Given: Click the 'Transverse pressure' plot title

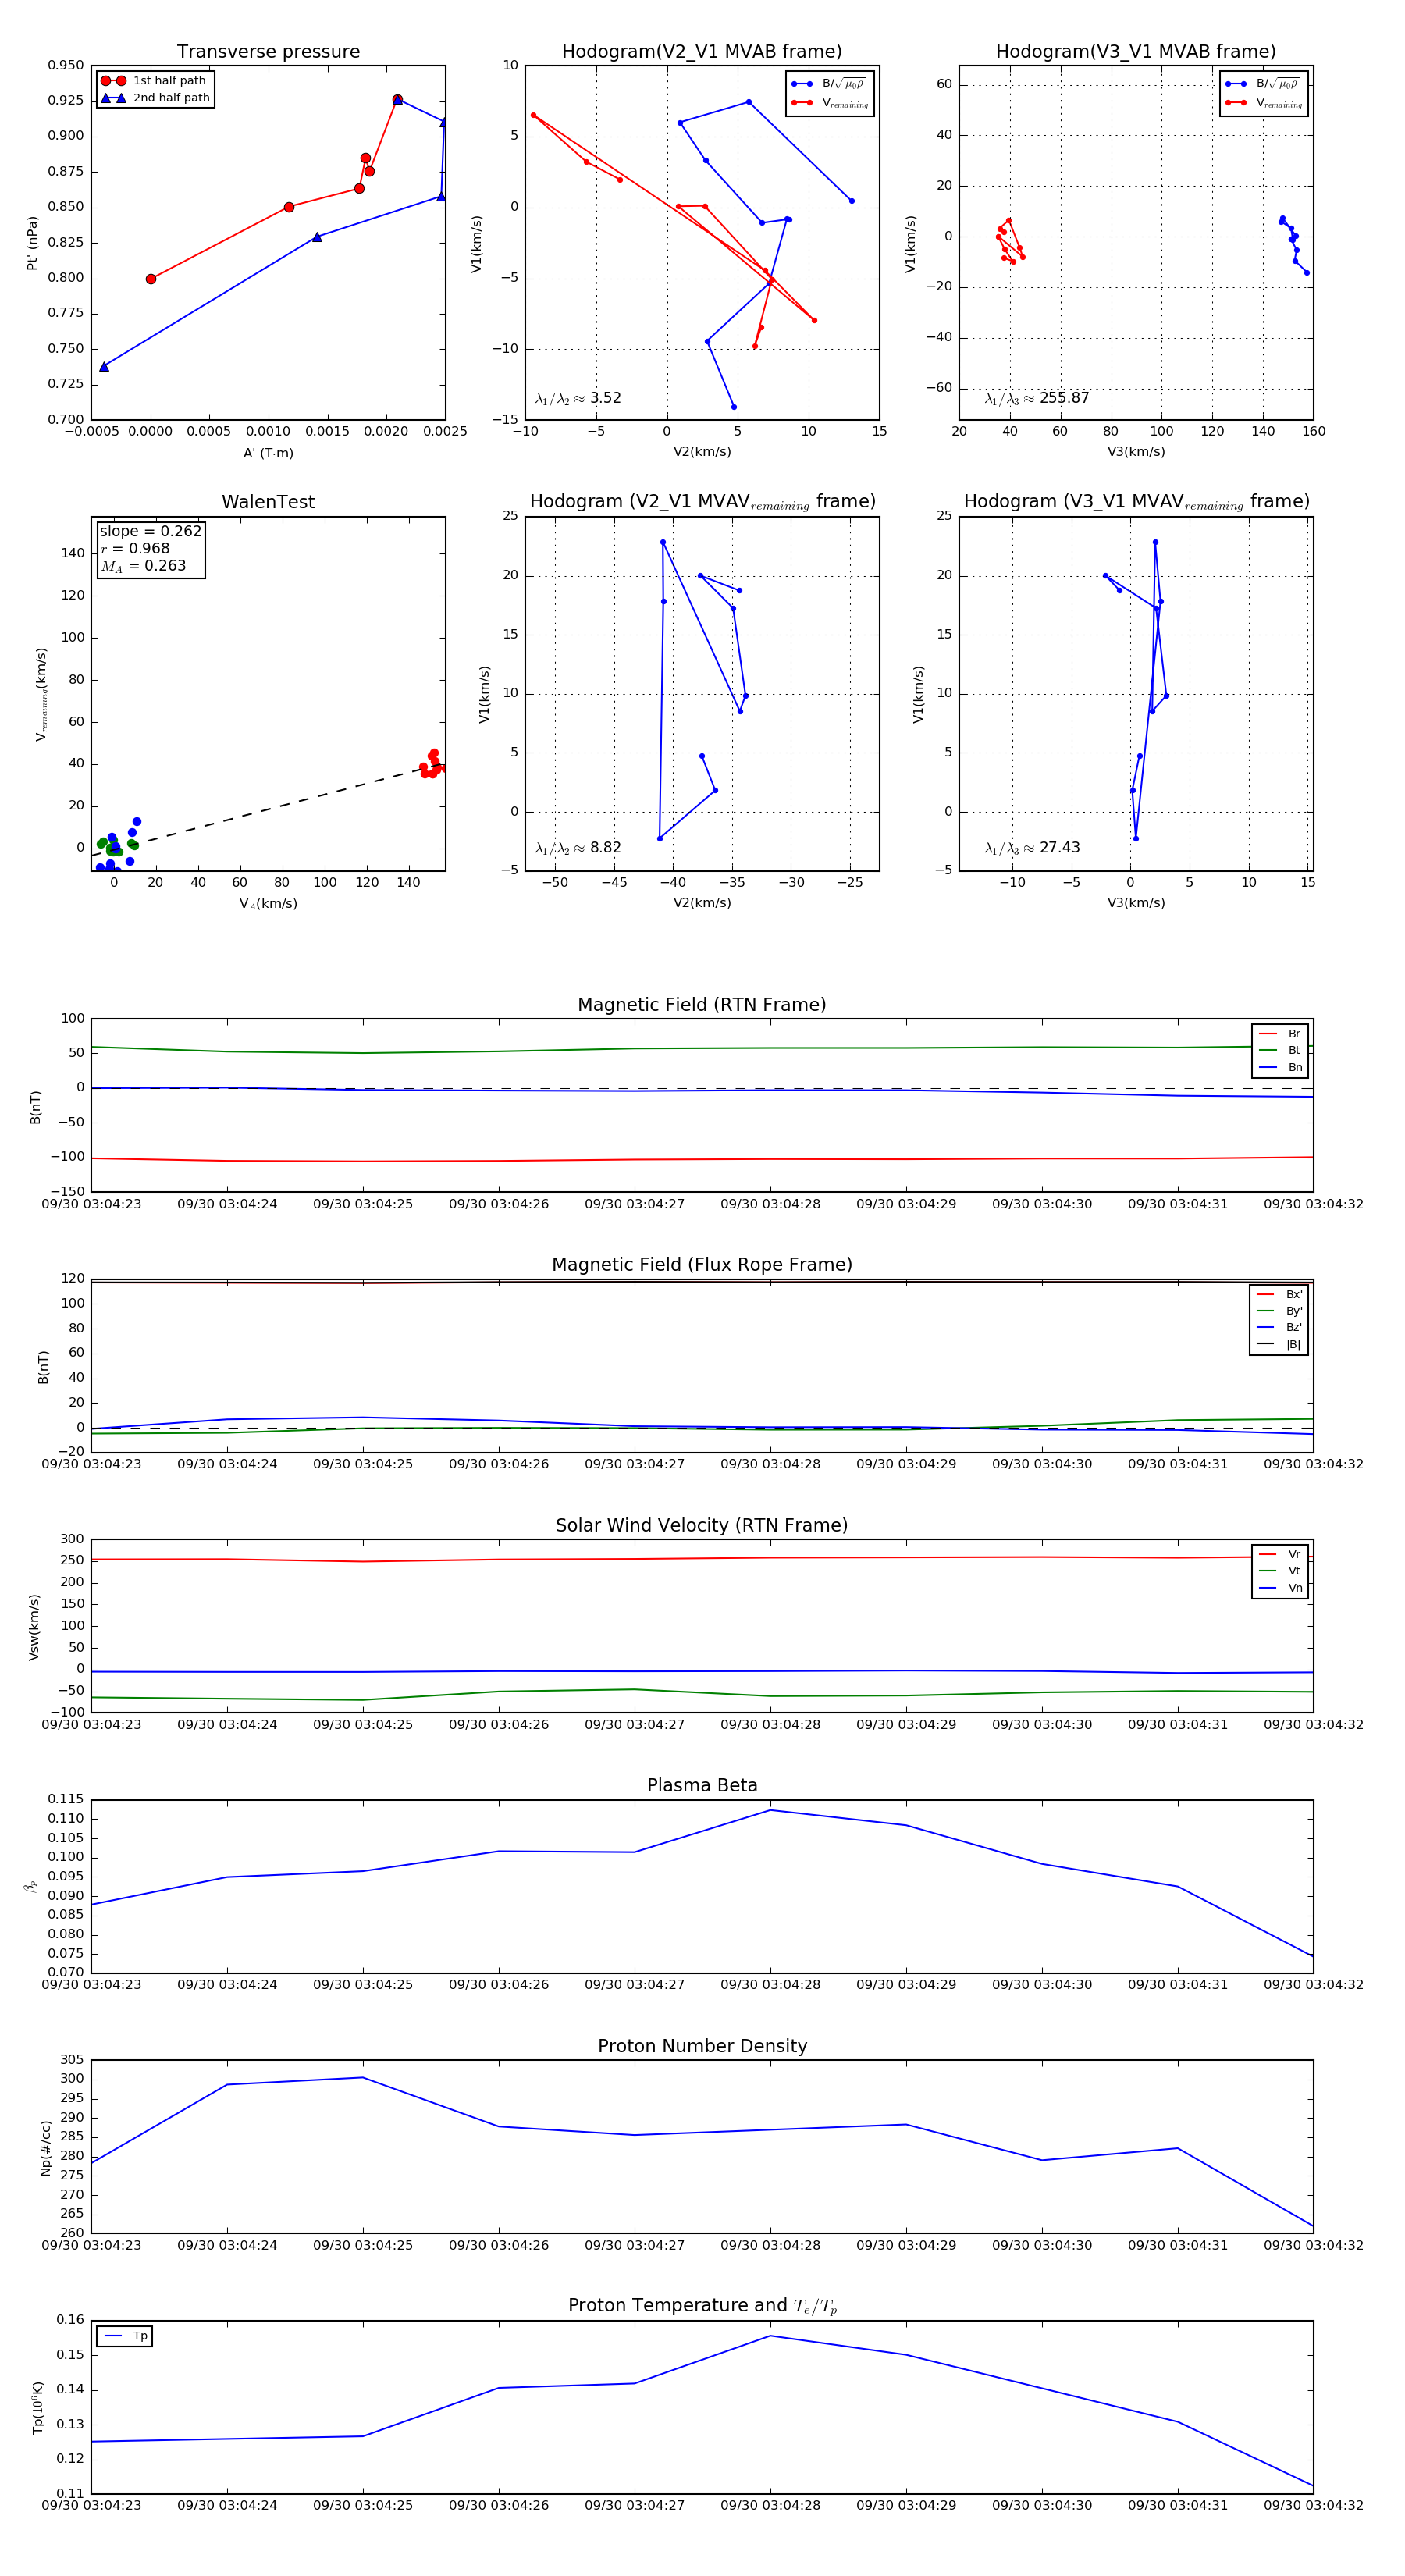Looking at the screenshot, I should 268,52.
